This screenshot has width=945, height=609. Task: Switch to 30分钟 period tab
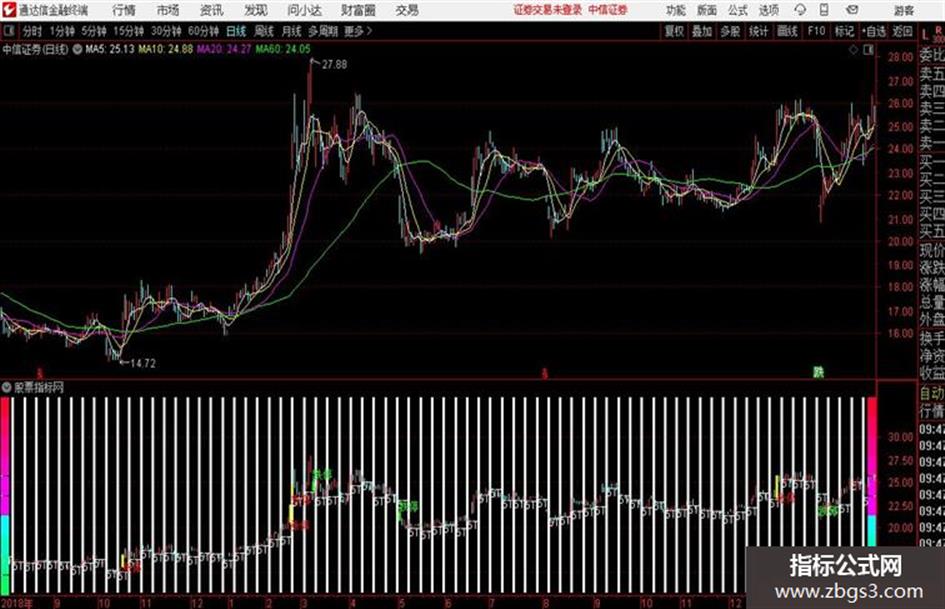pos(166,31)
